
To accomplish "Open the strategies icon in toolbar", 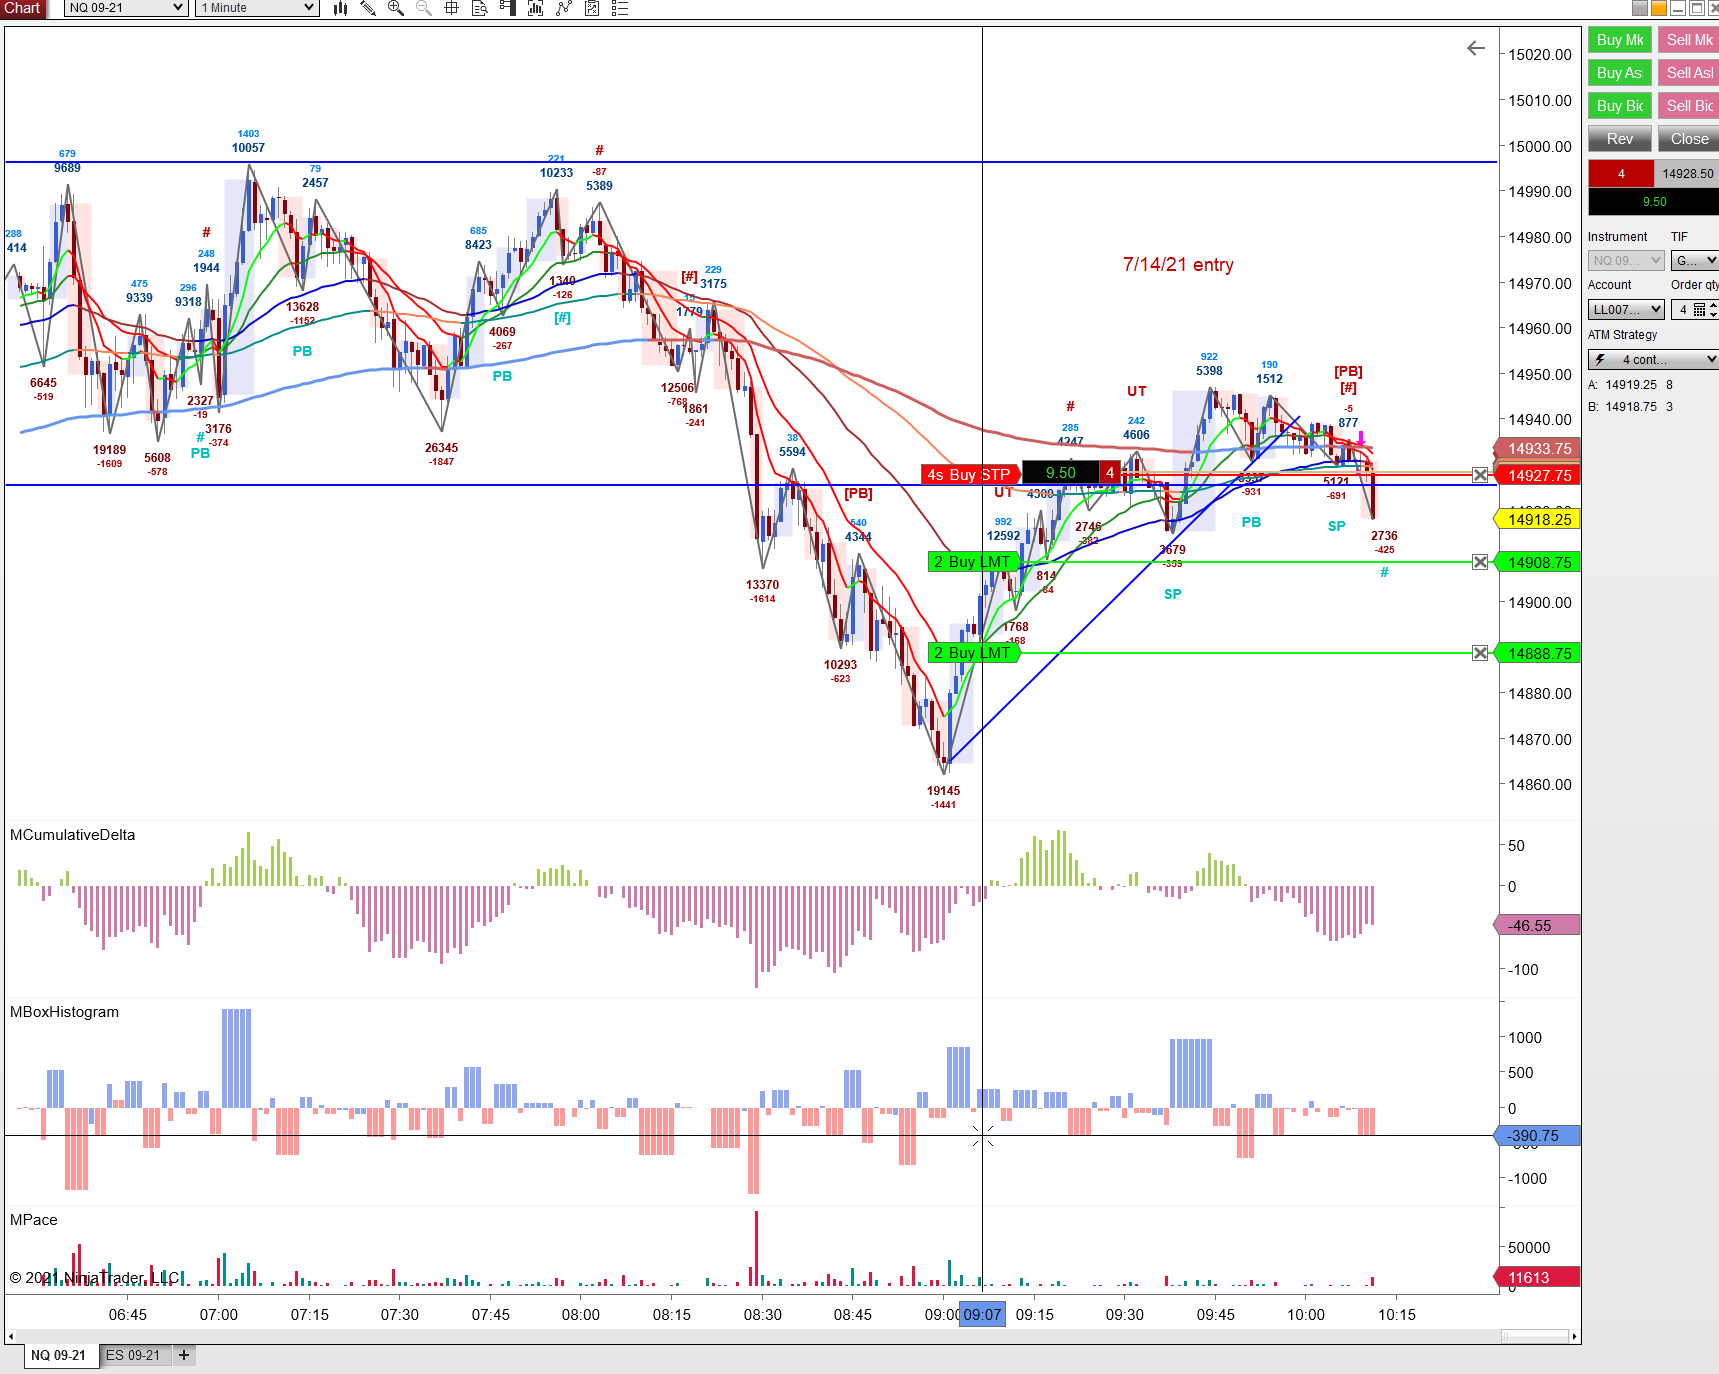I will (564, 8).
